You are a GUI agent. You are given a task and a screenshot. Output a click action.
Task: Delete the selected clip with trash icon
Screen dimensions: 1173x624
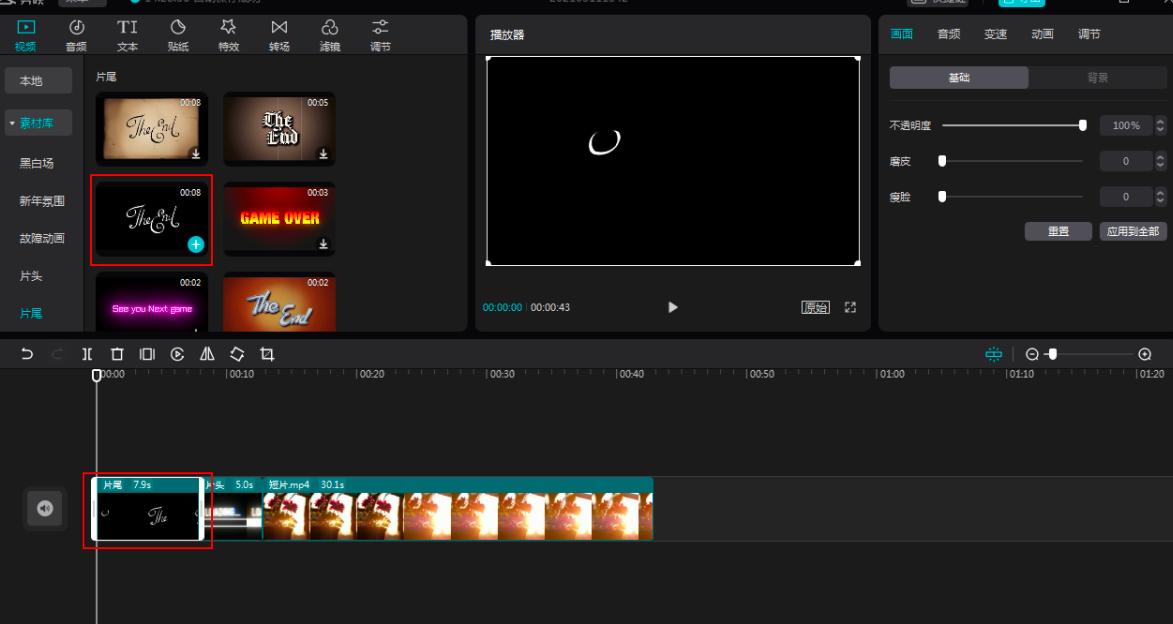point(117,354)
